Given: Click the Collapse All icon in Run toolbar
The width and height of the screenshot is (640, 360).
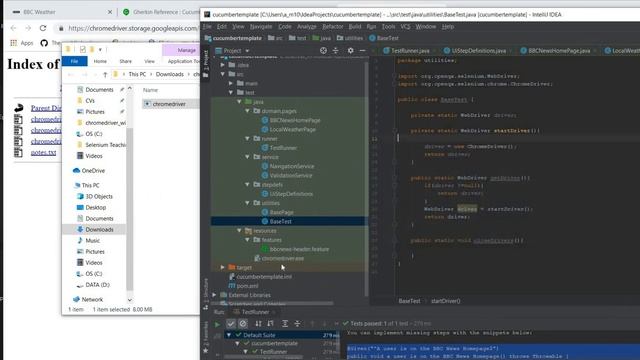Looking at the screenshot, I should [x=297, y=324].
